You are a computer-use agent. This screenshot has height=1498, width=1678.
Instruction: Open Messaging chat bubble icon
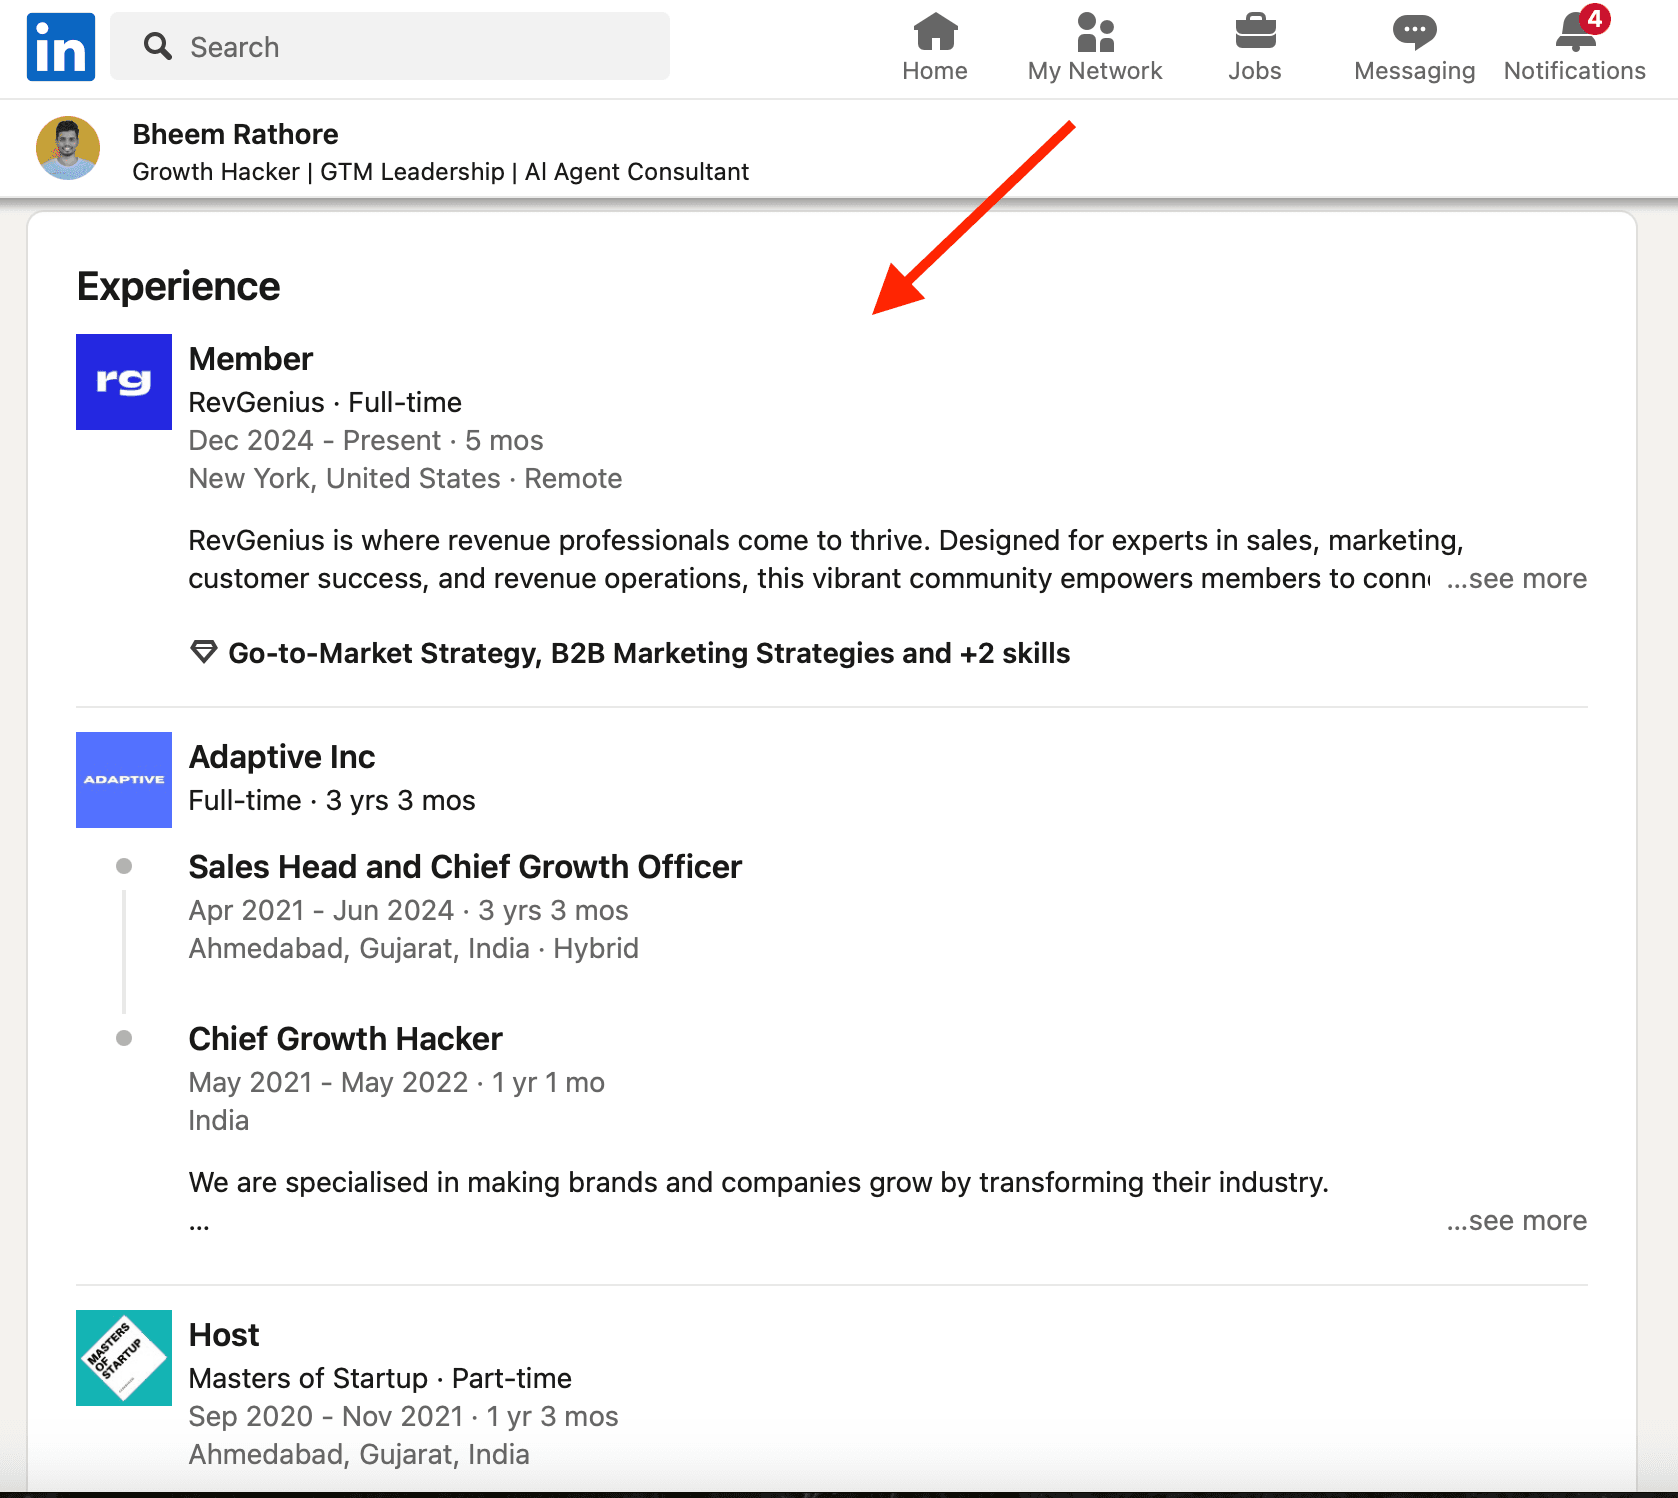pos(1414,32)
